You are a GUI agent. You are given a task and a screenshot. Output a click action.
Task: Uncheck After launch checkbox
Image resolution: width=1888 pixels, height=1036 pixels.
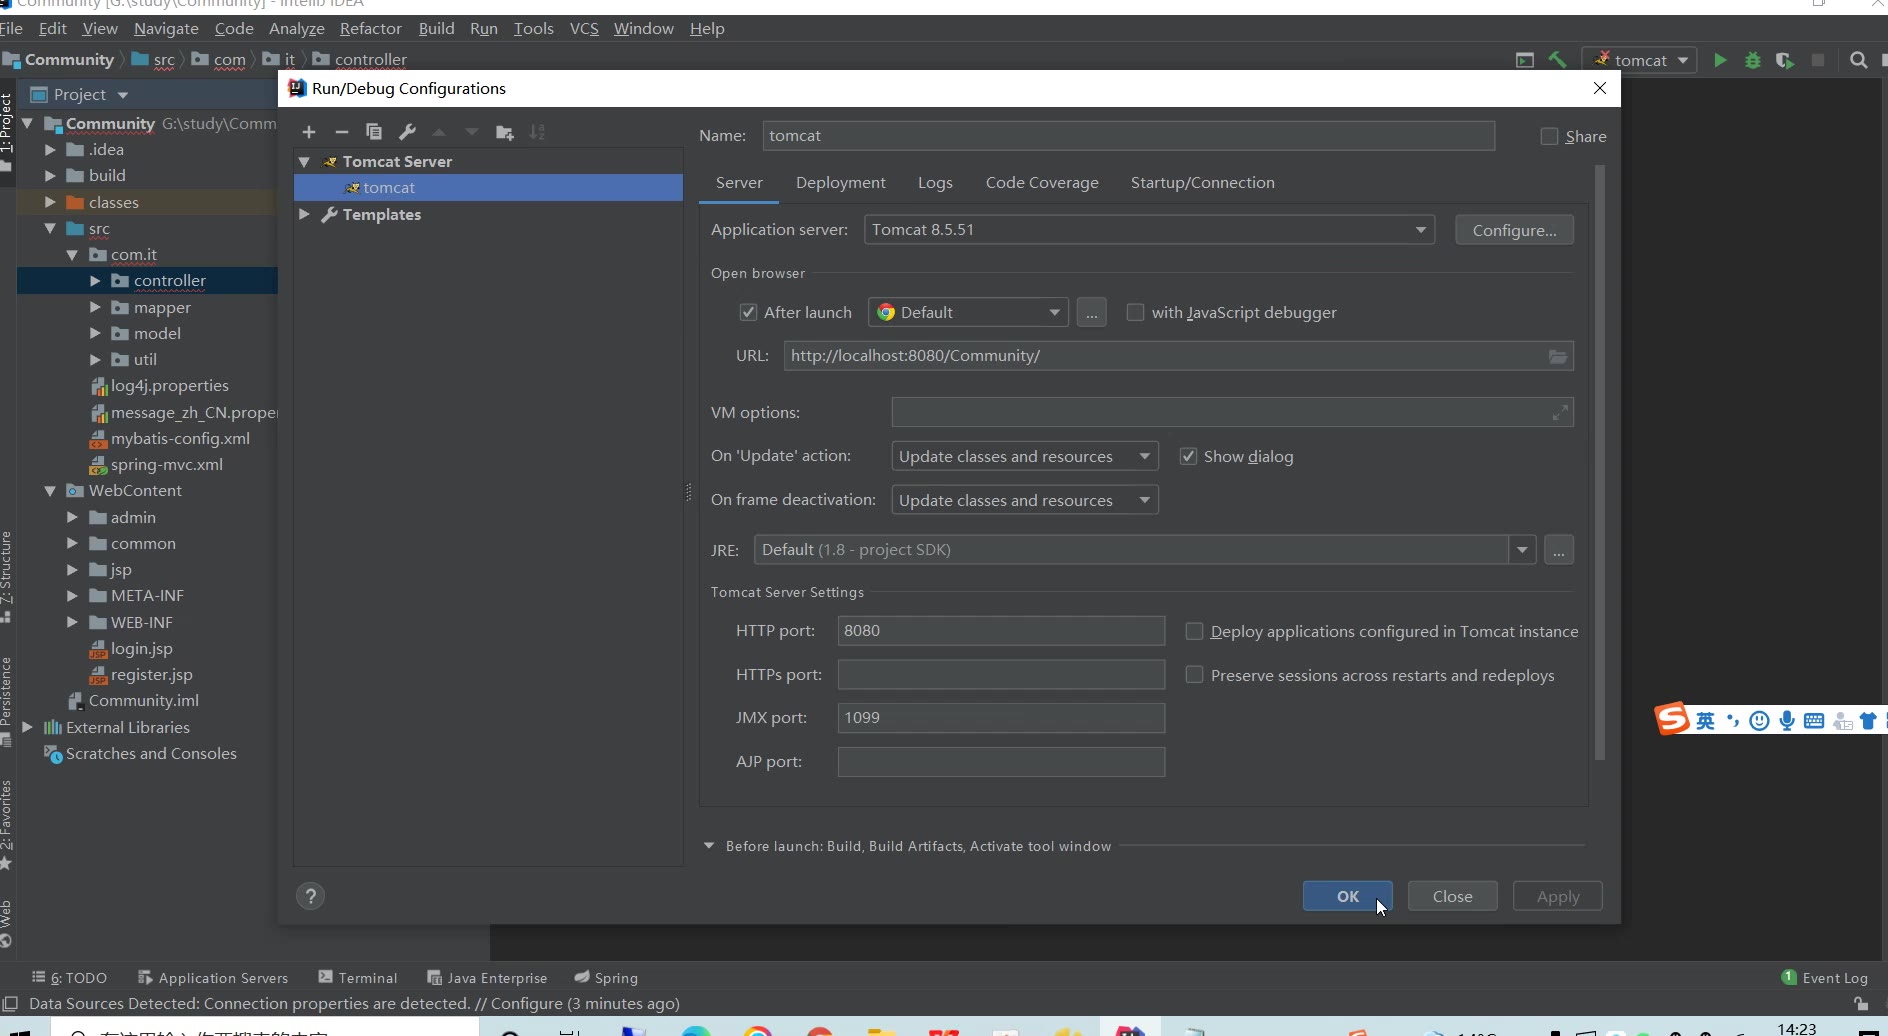coord(748,312)
